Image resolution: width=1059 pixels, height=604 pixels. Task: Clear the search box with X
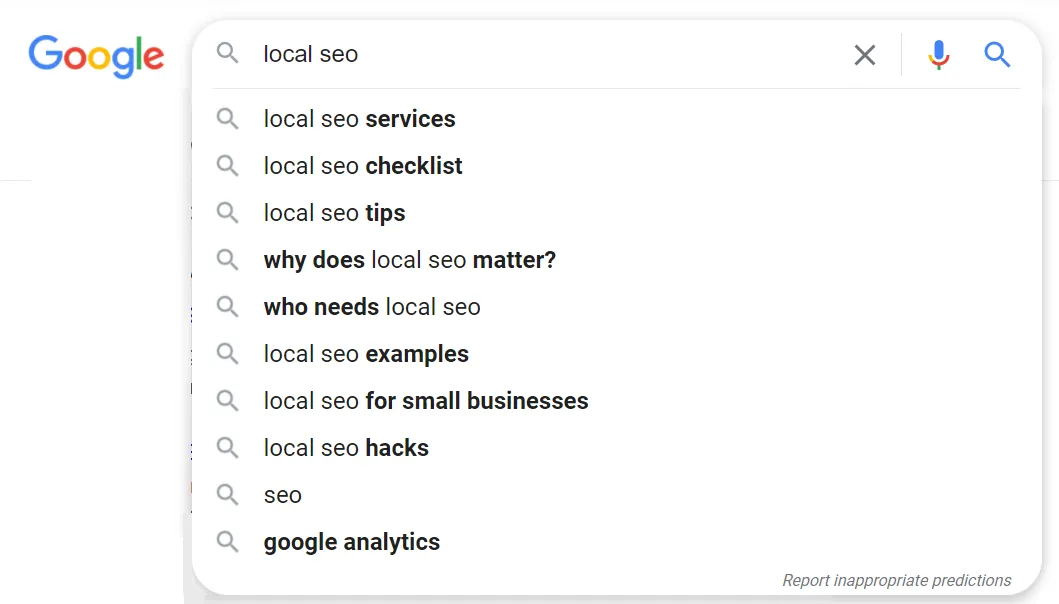(865, 55)
